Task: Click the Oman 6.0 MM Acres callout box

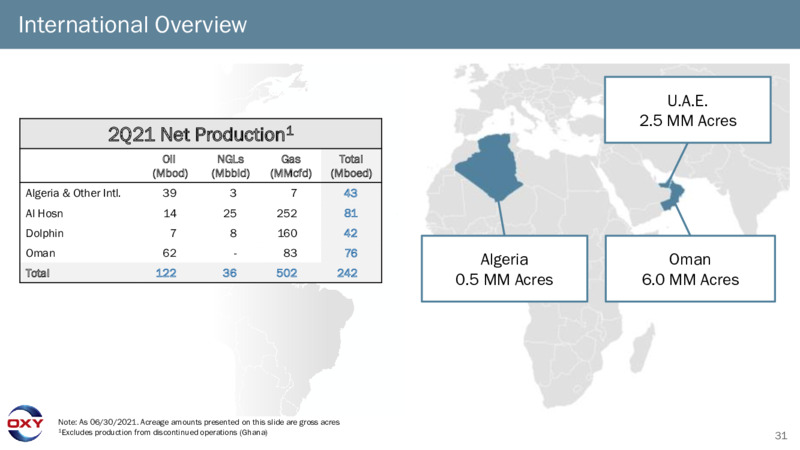Action: (690, 269)
